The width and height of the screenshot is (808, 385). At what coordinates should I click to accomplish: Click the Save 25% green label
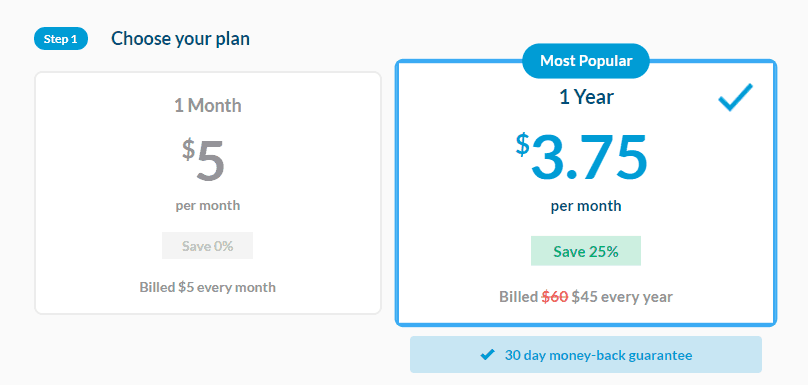coord(586,252)
